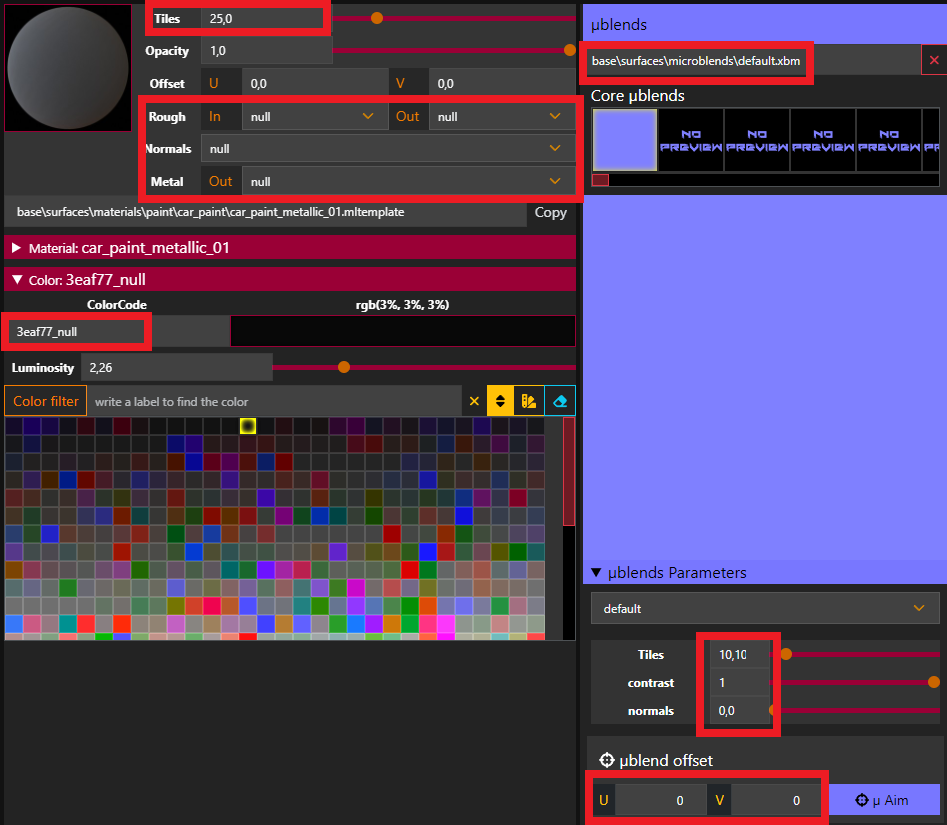The width and height of the screenshot is (947, 825).
Task: Open the Metal Out dropdown
Action: click(x=408, y=181)
